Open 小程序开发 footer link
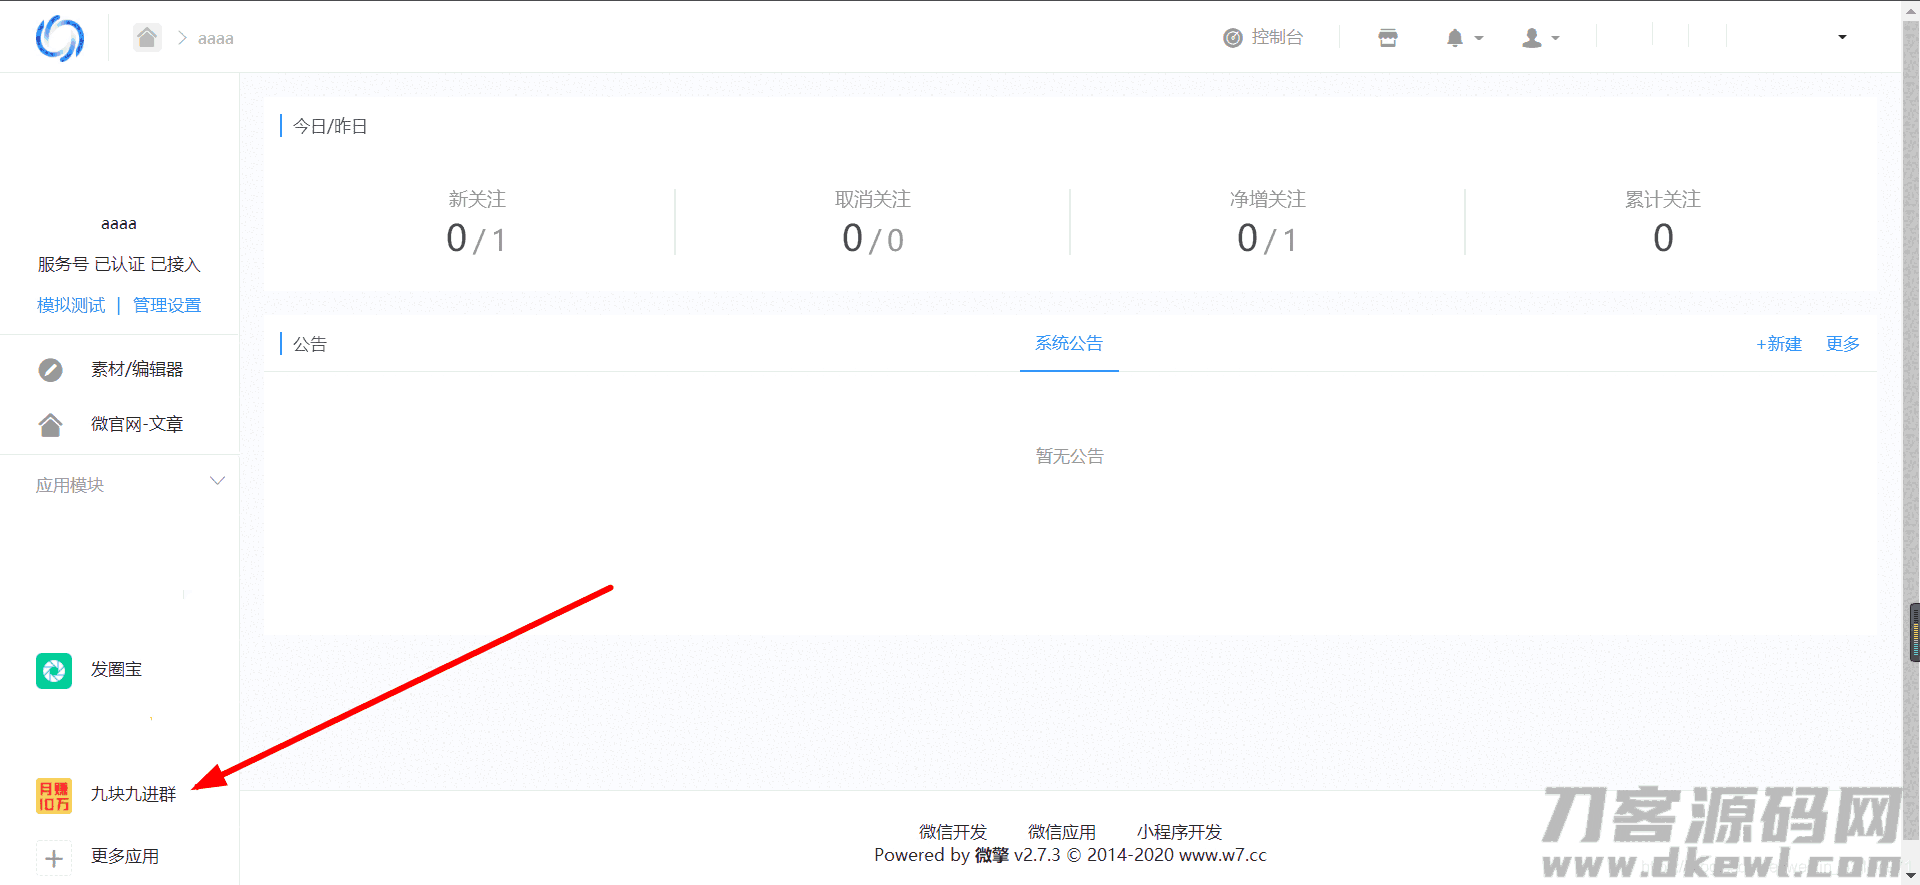Viewport: 1920px width, 885px height. click(x=1180, y=832)
